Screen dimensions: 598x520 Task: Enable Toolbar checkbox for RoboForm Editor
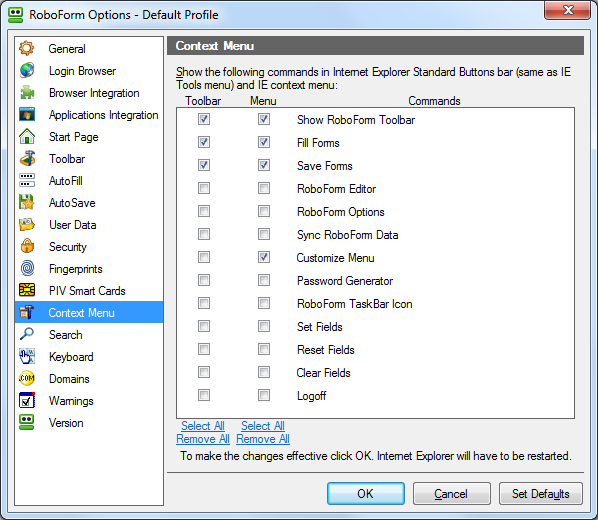204,188
